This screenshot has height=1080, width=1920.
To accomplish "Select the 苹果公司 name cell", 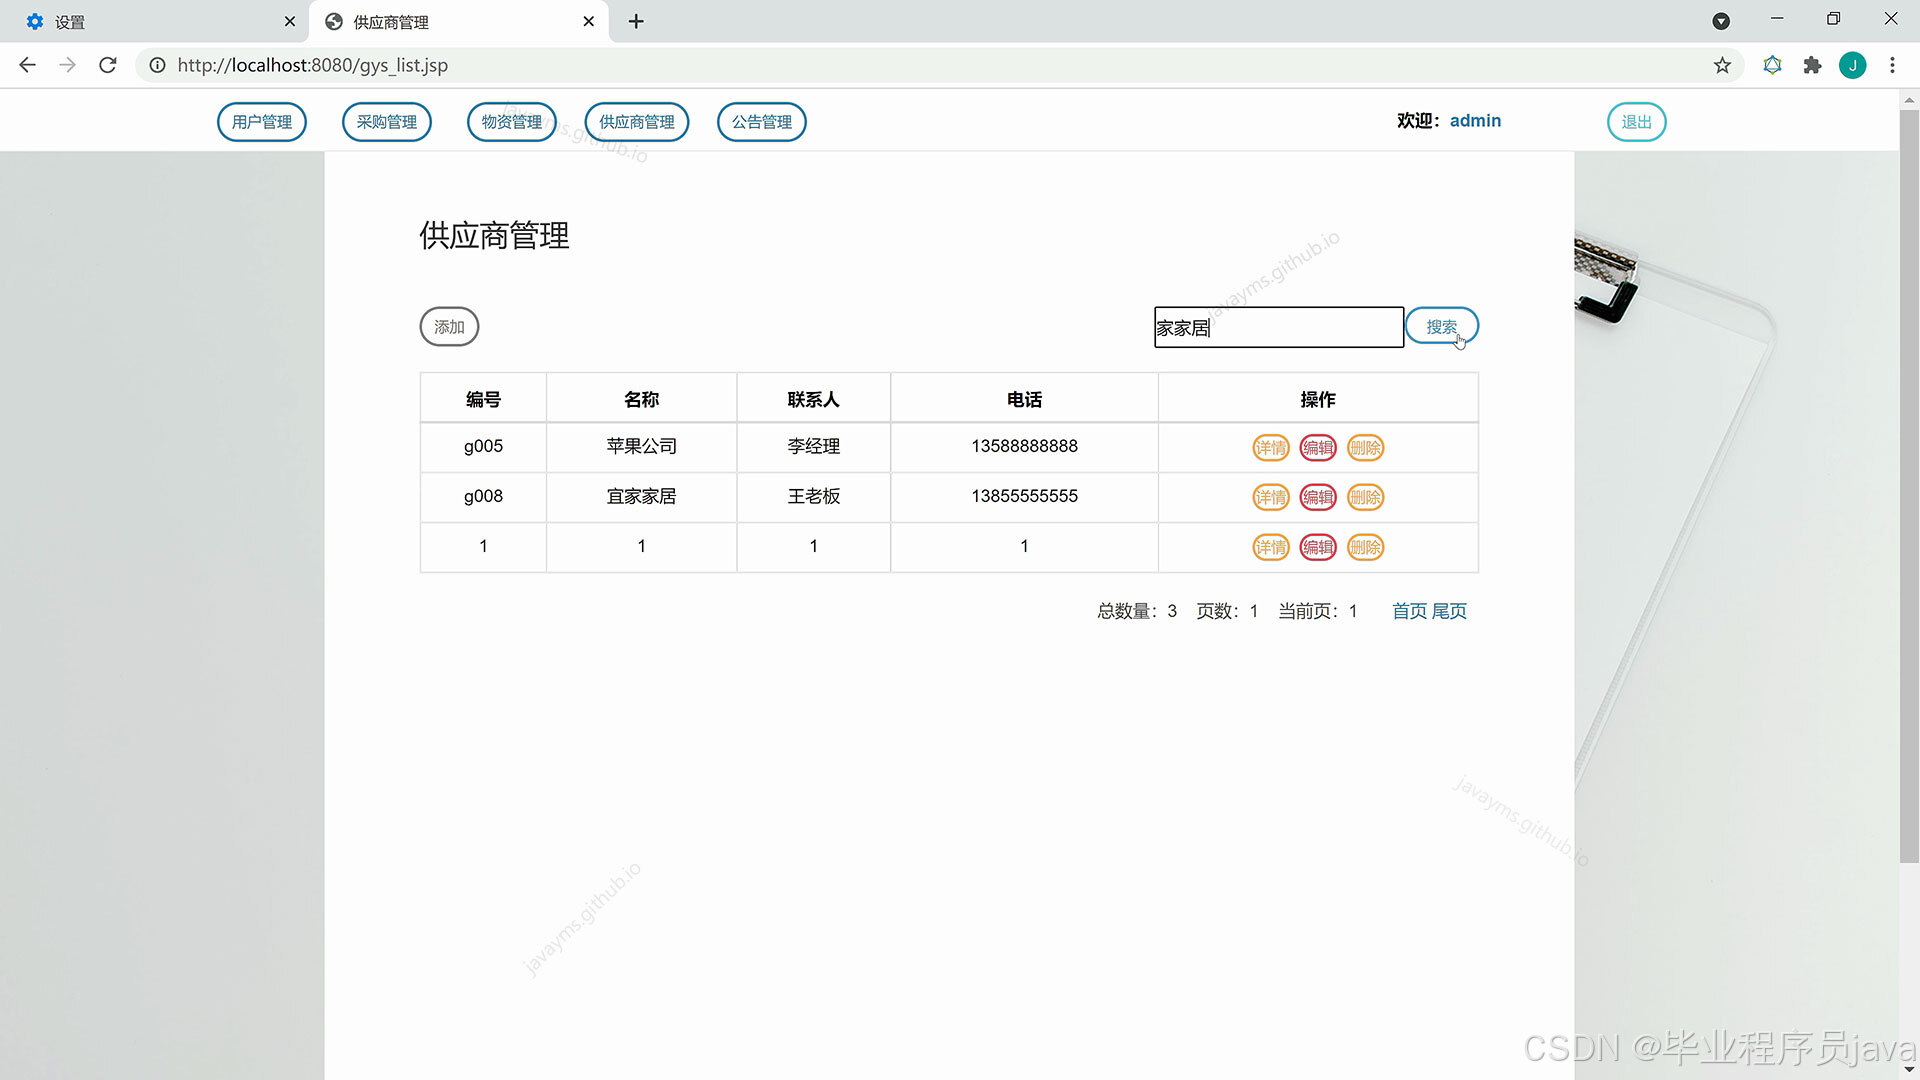I will tap(642, 447).
